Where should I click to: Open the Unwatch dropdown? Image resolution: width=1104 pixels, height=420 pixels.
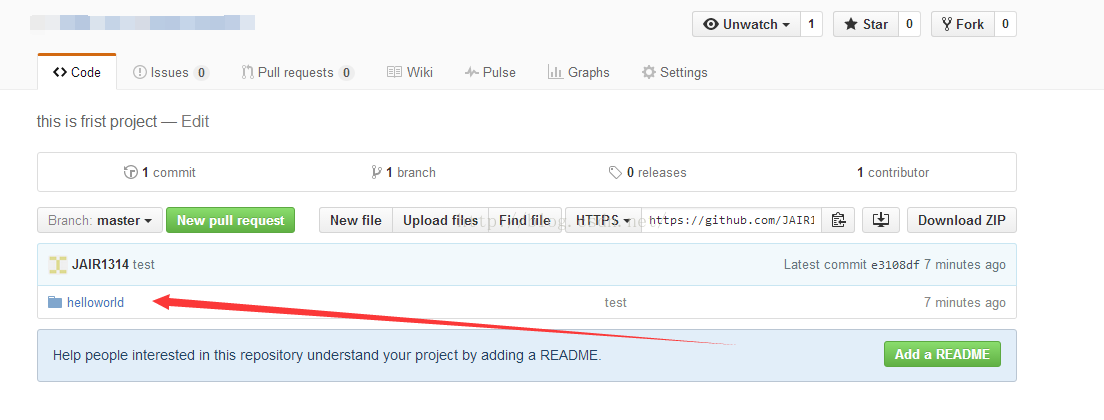[x=746, y=24]
